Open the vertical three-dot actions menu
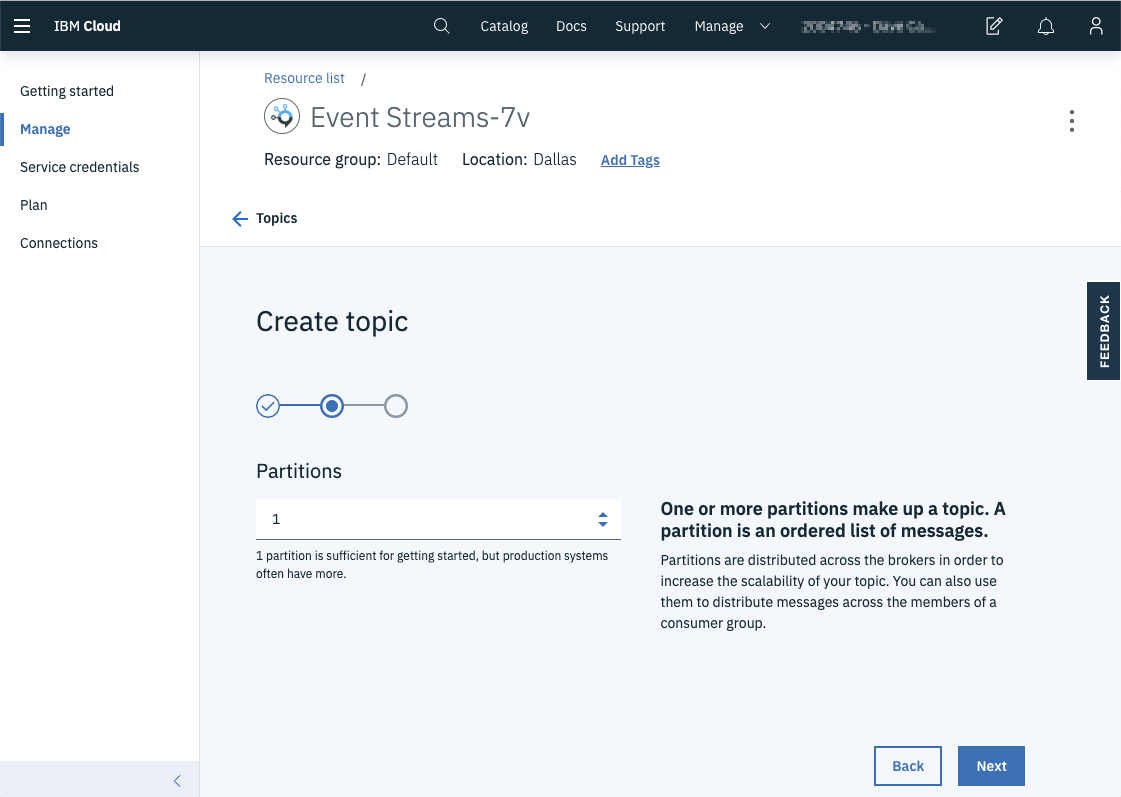This screenshot has height=797, width=1121. point(1072,121)
